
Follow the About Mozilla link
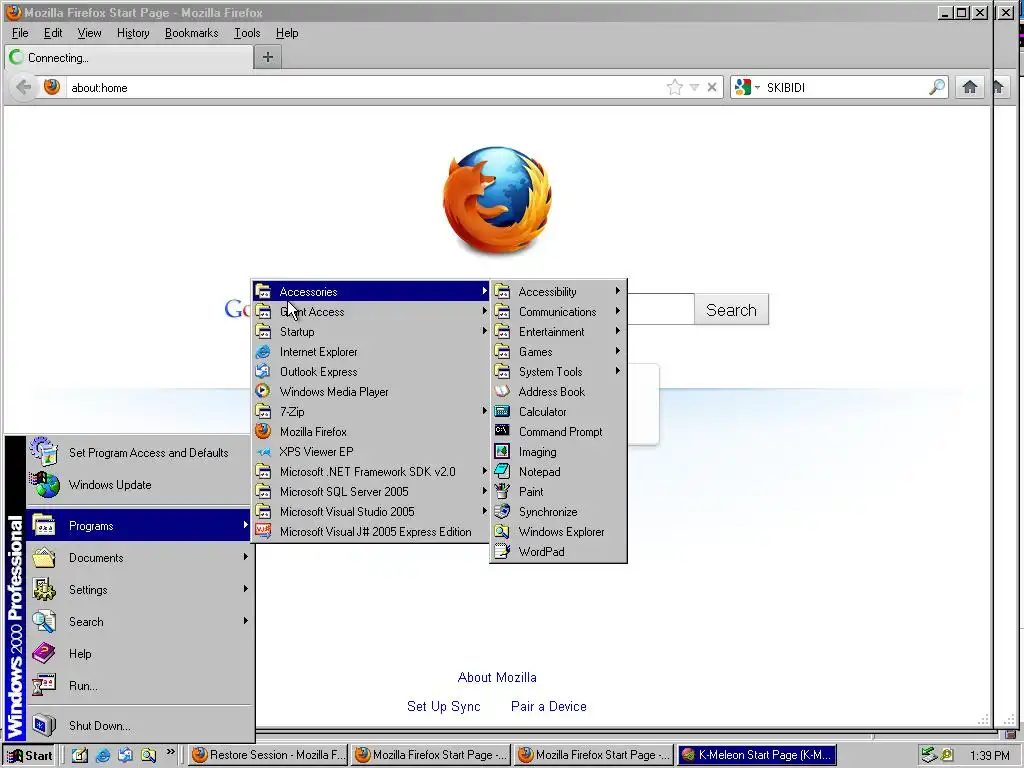tap(497, 678)
